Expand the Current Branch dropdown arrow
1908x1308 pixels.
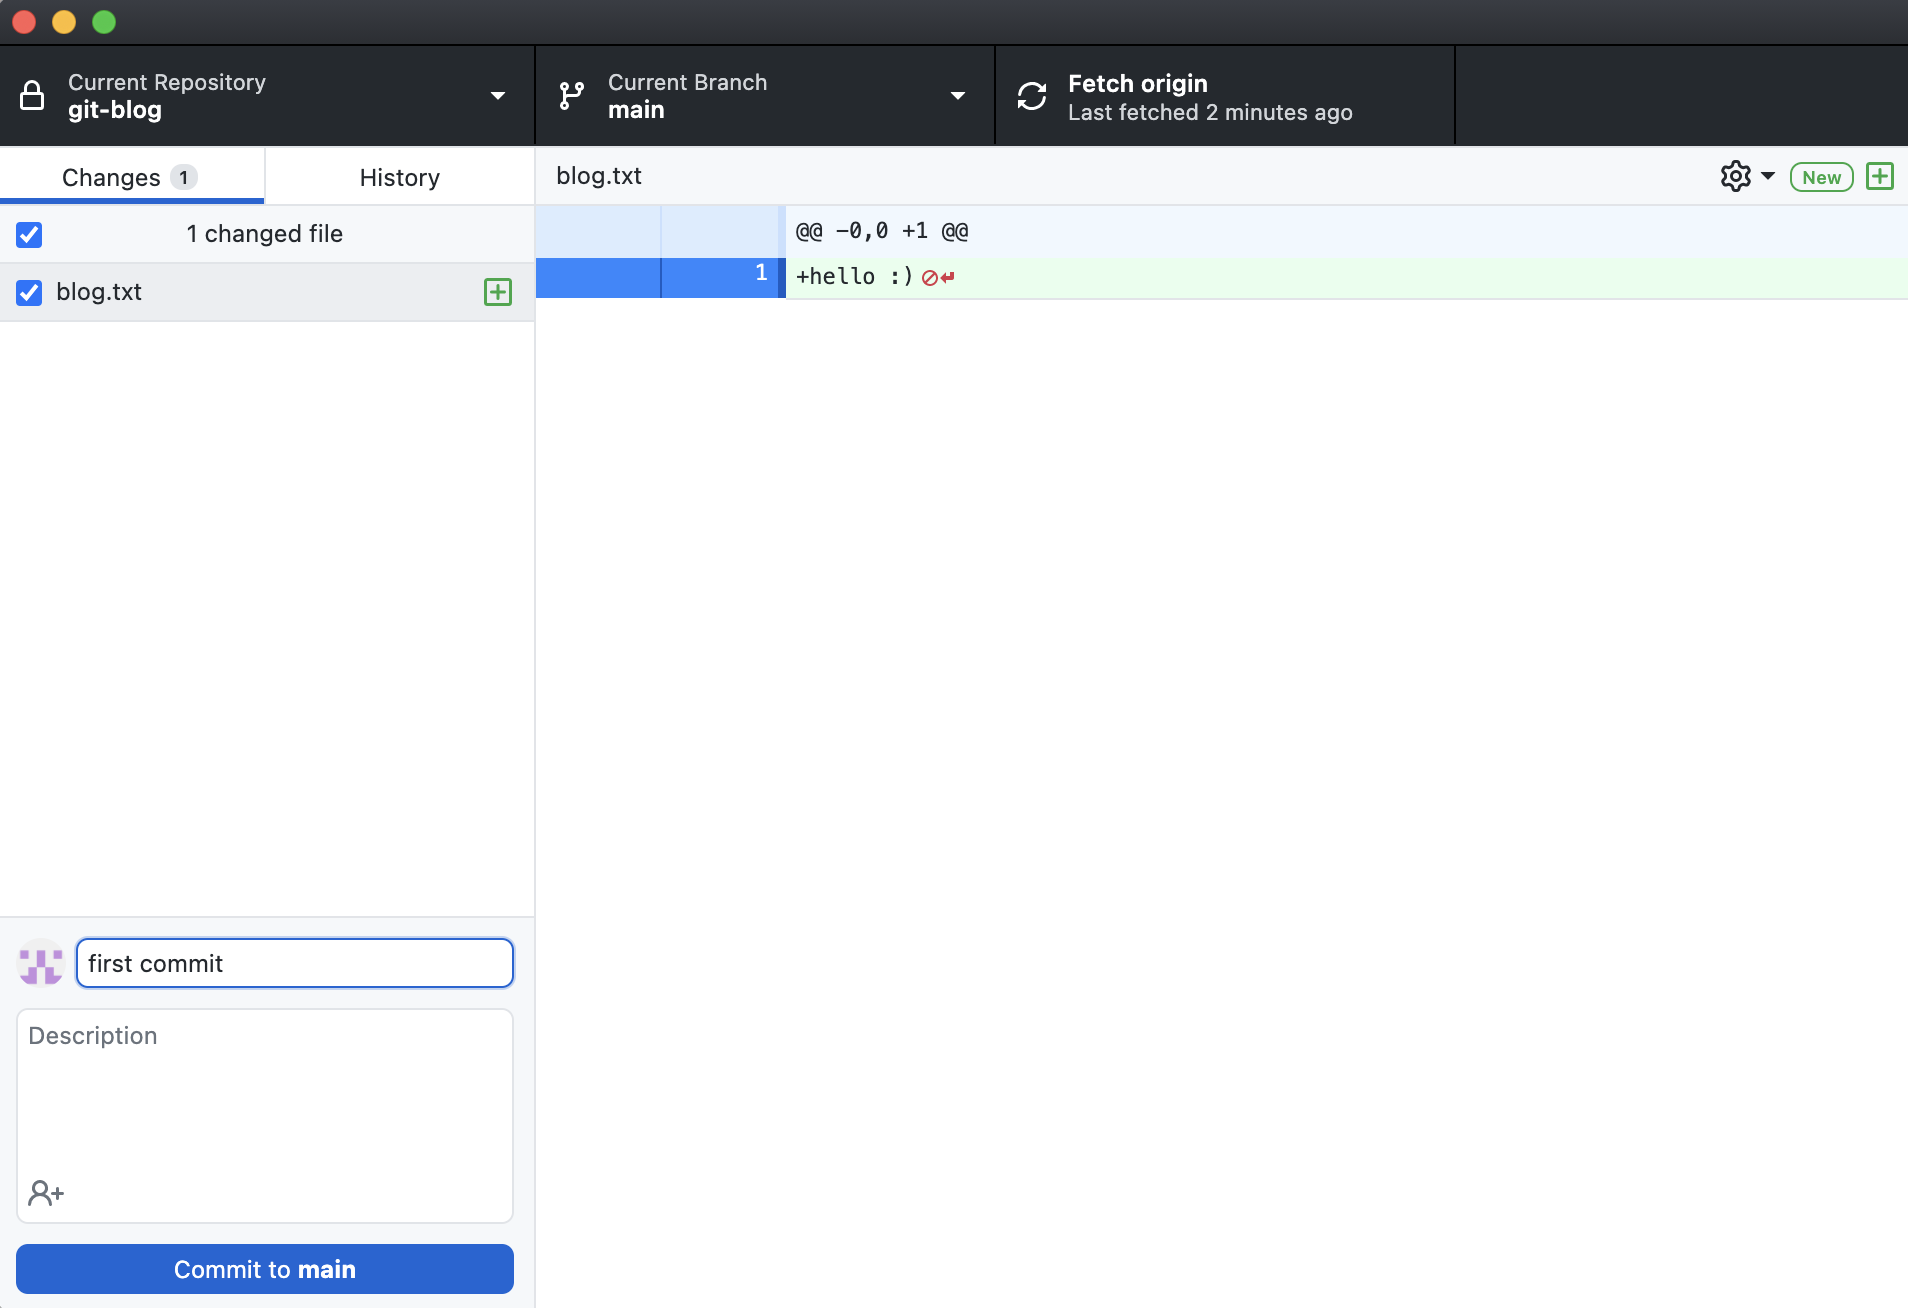point(958,96)
